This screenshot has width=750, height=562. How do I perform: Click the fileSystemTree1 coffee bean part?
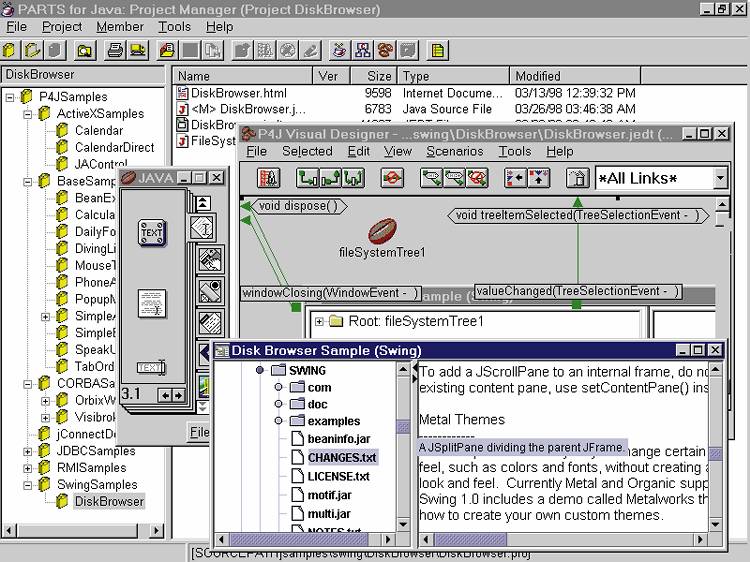[382, 231]
